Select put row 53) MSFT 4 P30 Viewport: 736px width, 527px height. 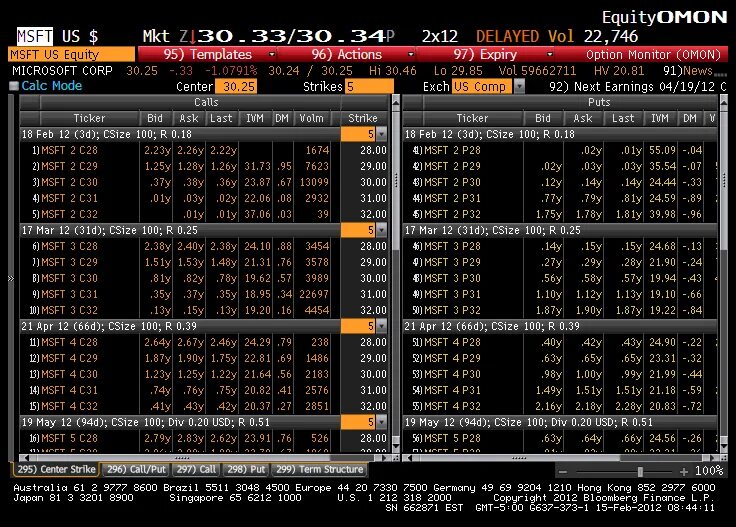coord(560,374)
